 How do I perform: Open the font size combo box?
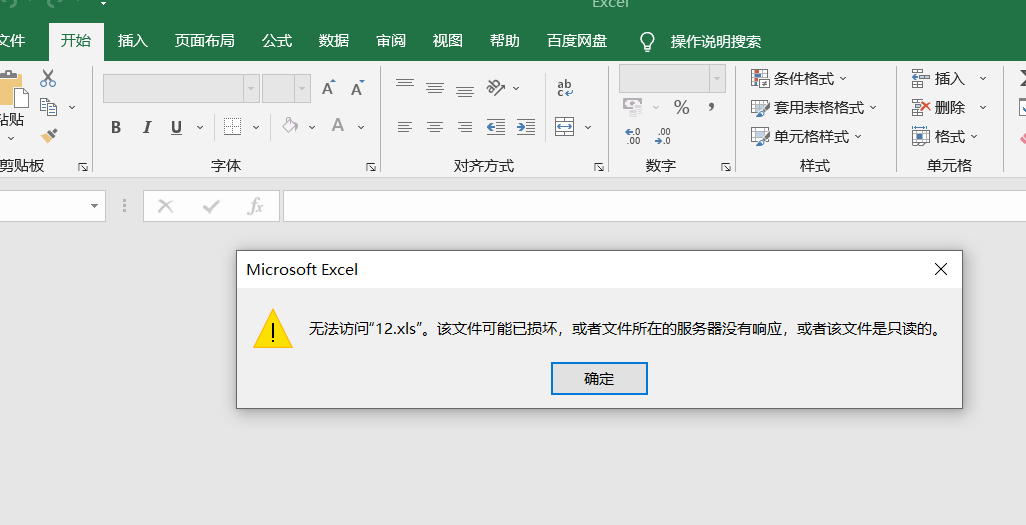click(x=286, y=88)
